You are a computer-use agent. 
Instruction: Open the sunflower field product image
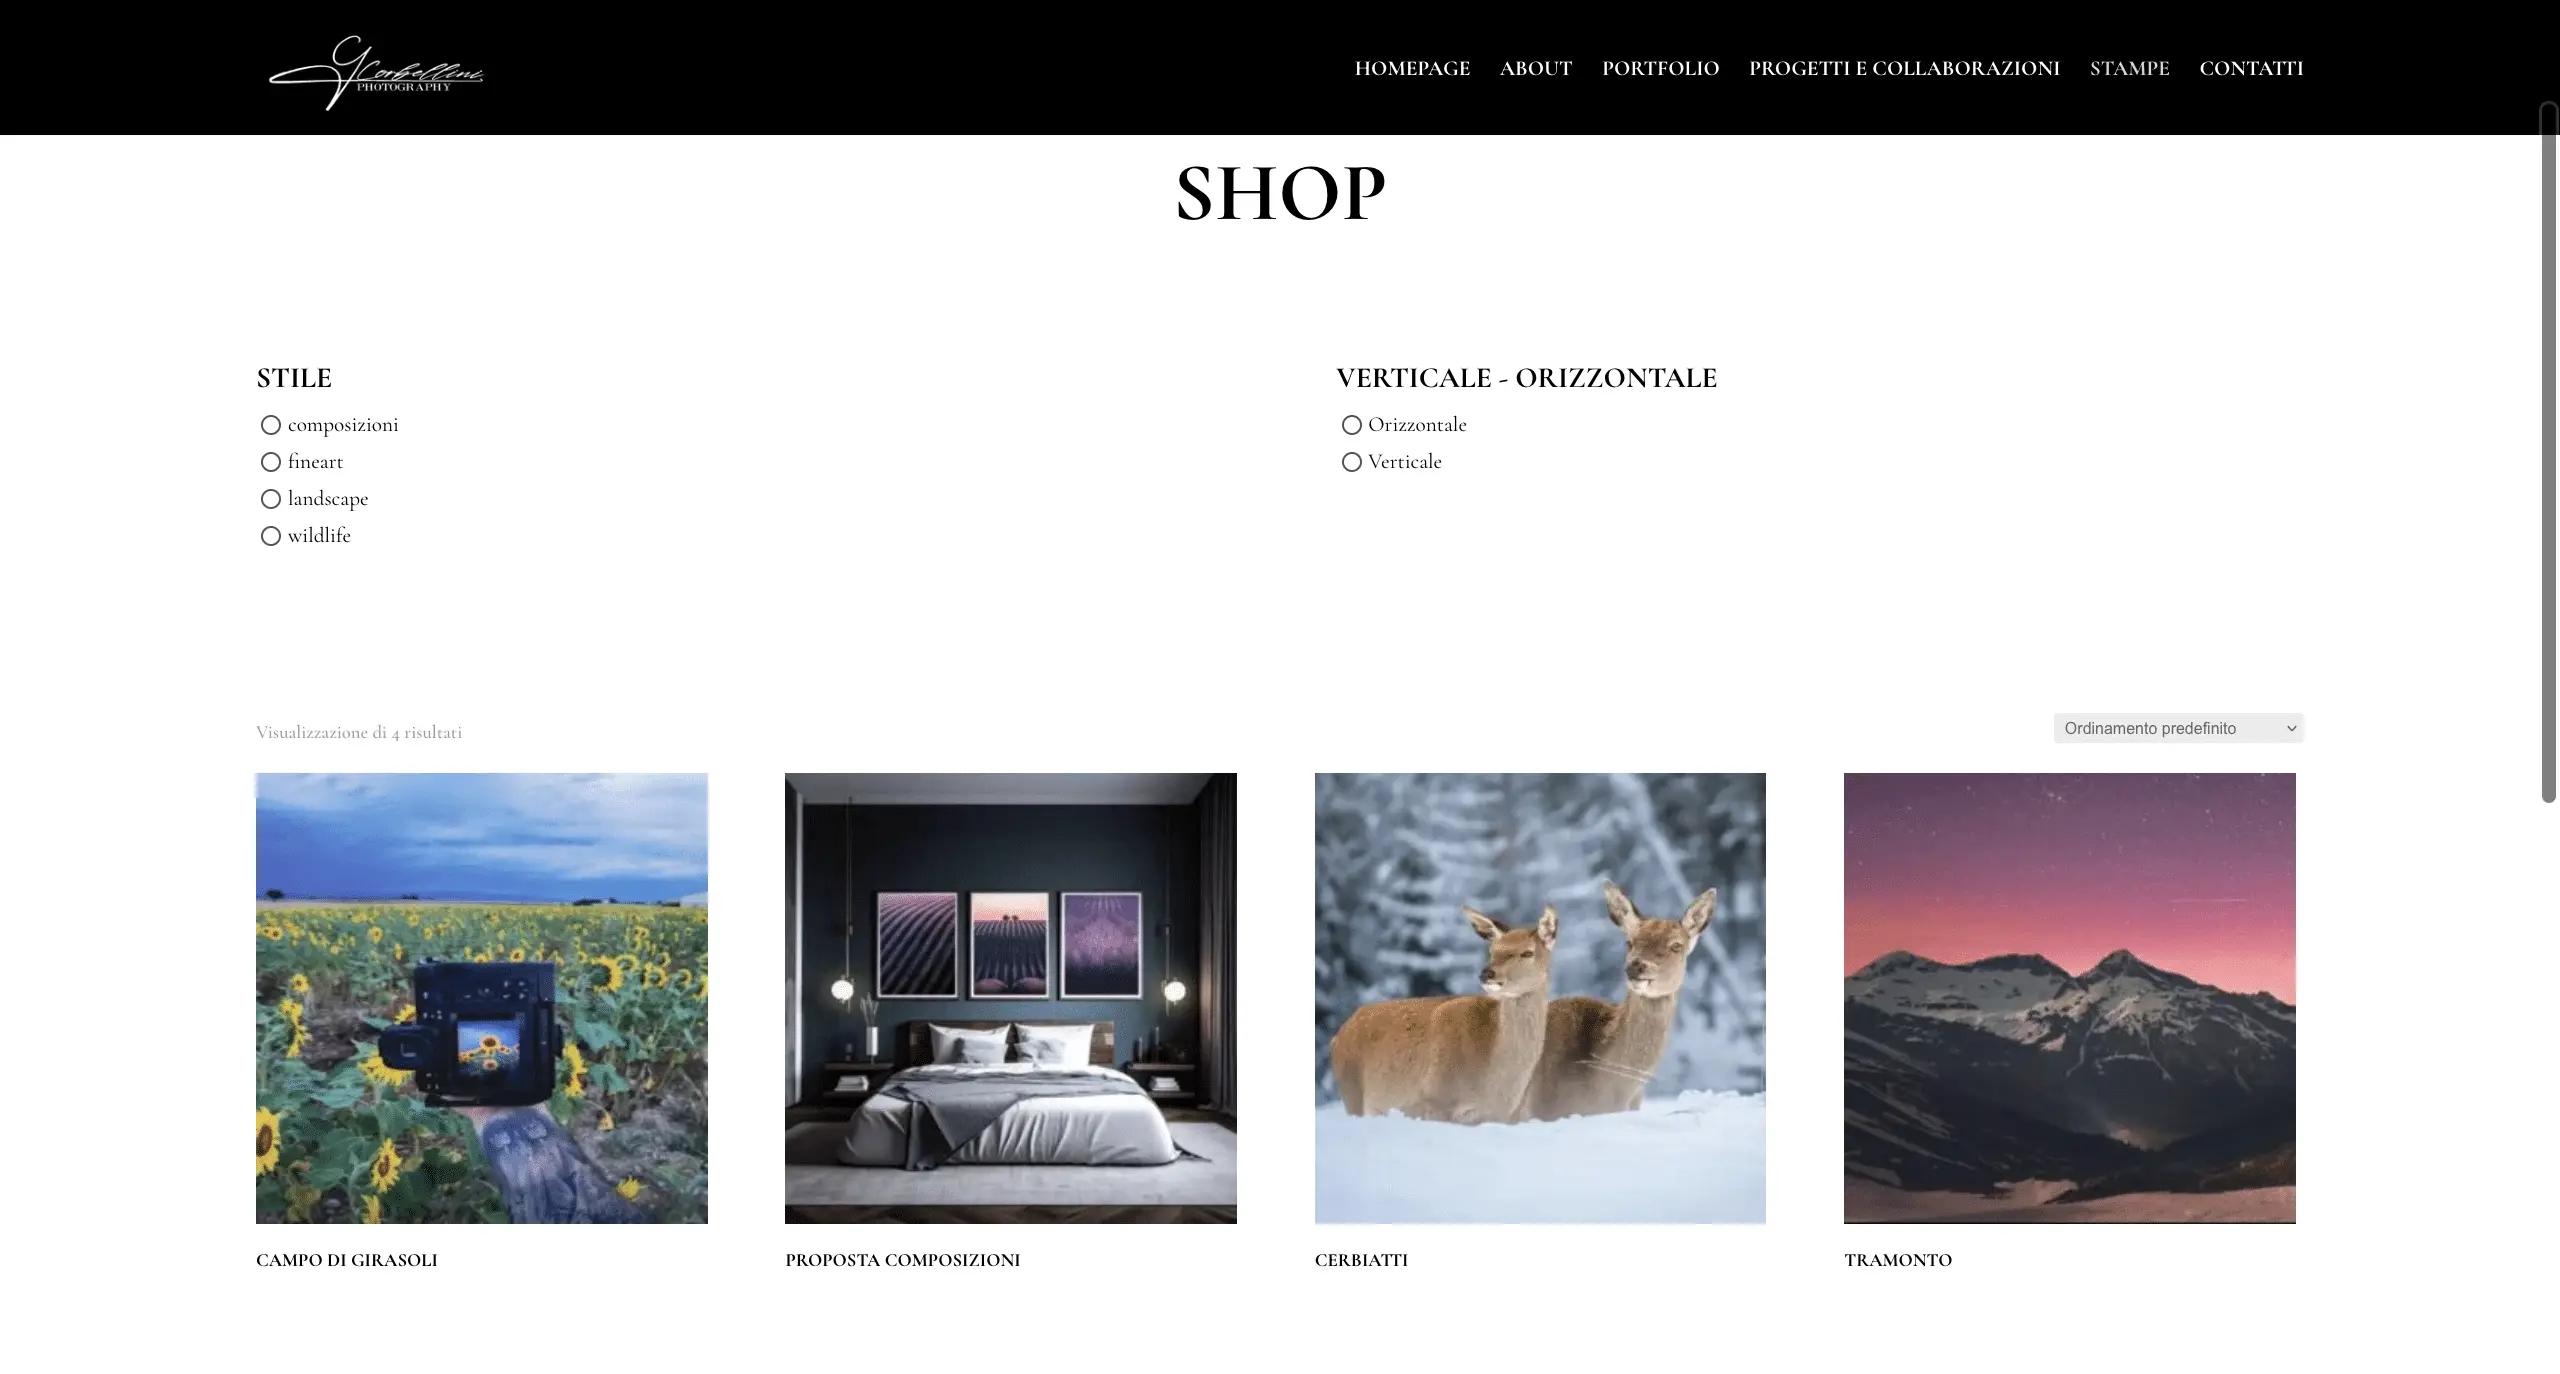tap(482, 998)
